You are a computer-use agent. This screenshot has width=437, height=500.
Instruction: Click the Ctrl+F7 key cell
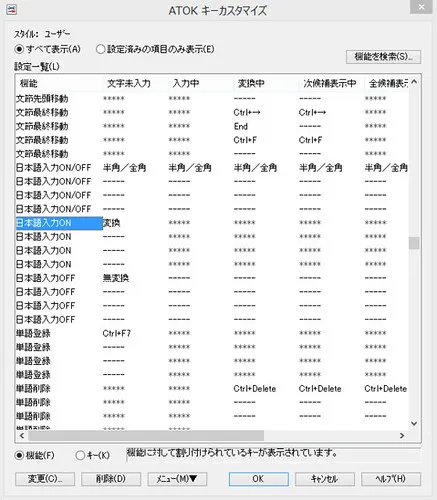click(117, 333)
